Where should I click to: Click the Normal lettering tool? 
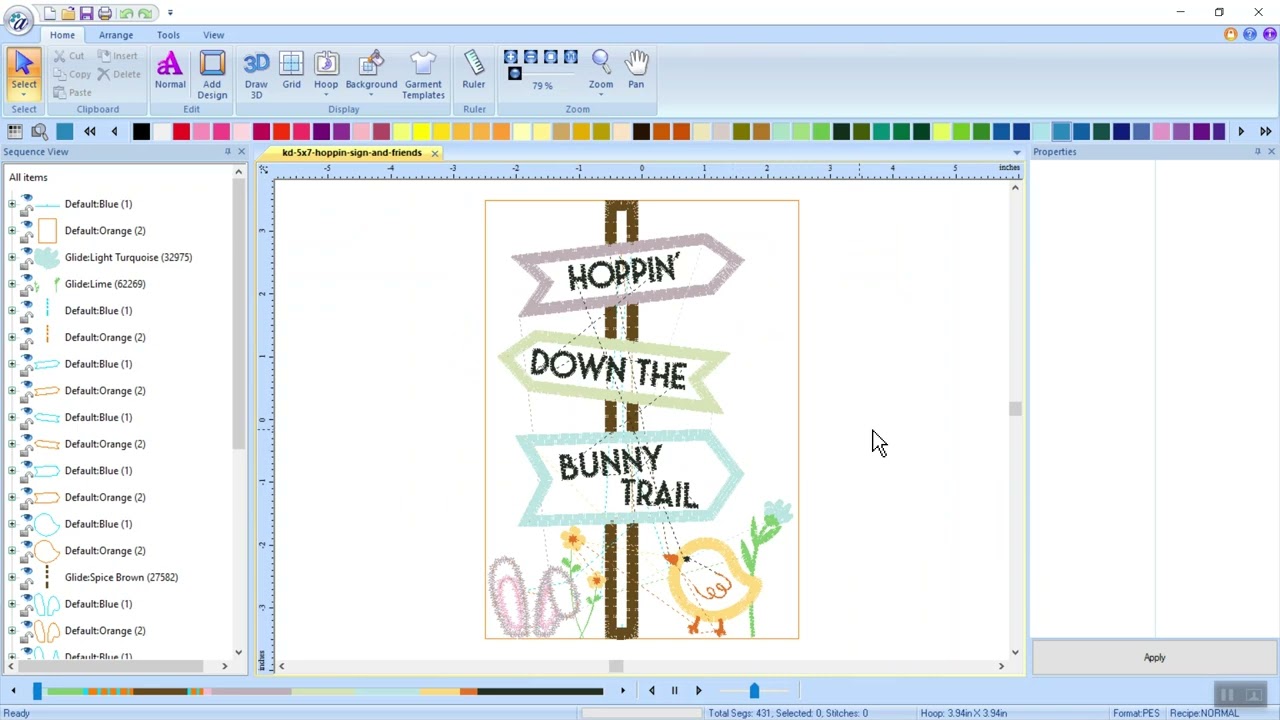170,70
